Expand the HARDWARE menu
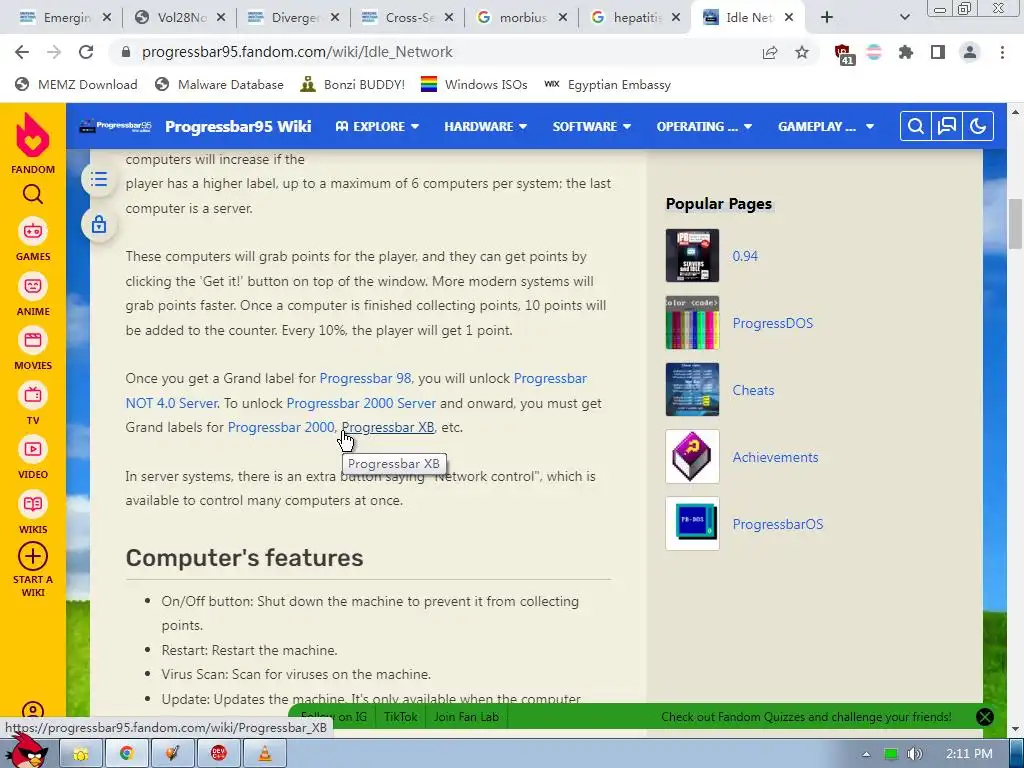 click(485, 126)
